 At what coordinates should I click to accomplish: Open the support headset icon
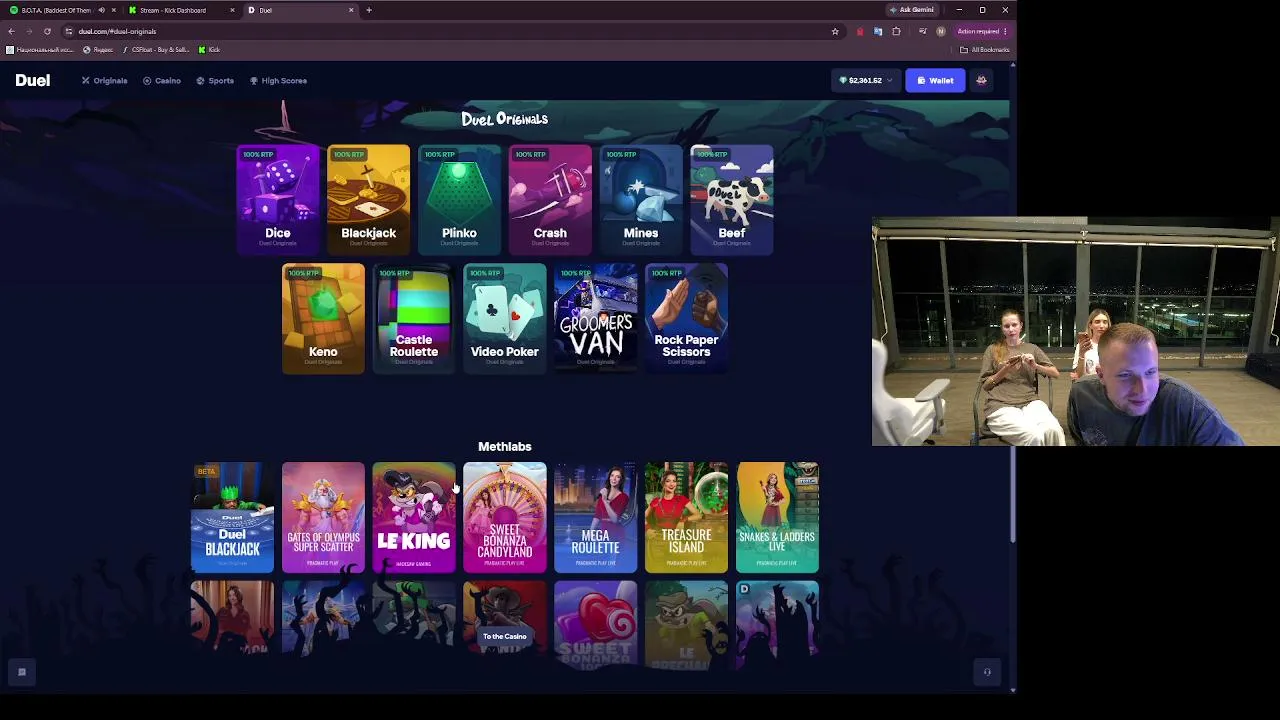987,672
